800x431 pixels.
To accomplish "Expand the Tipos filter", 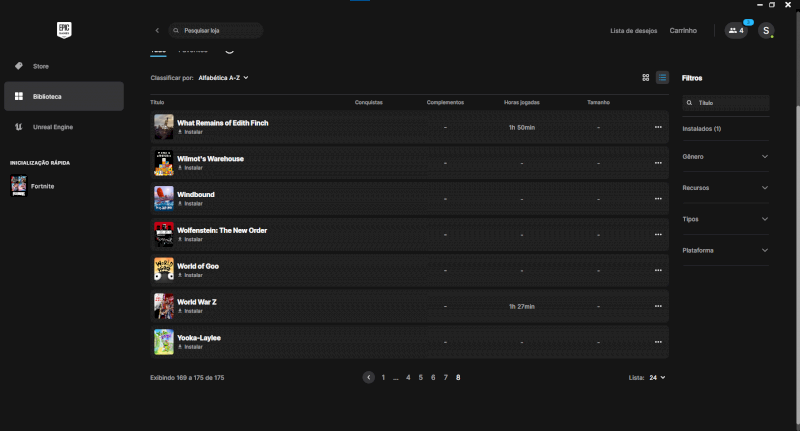I will [725, 219].
